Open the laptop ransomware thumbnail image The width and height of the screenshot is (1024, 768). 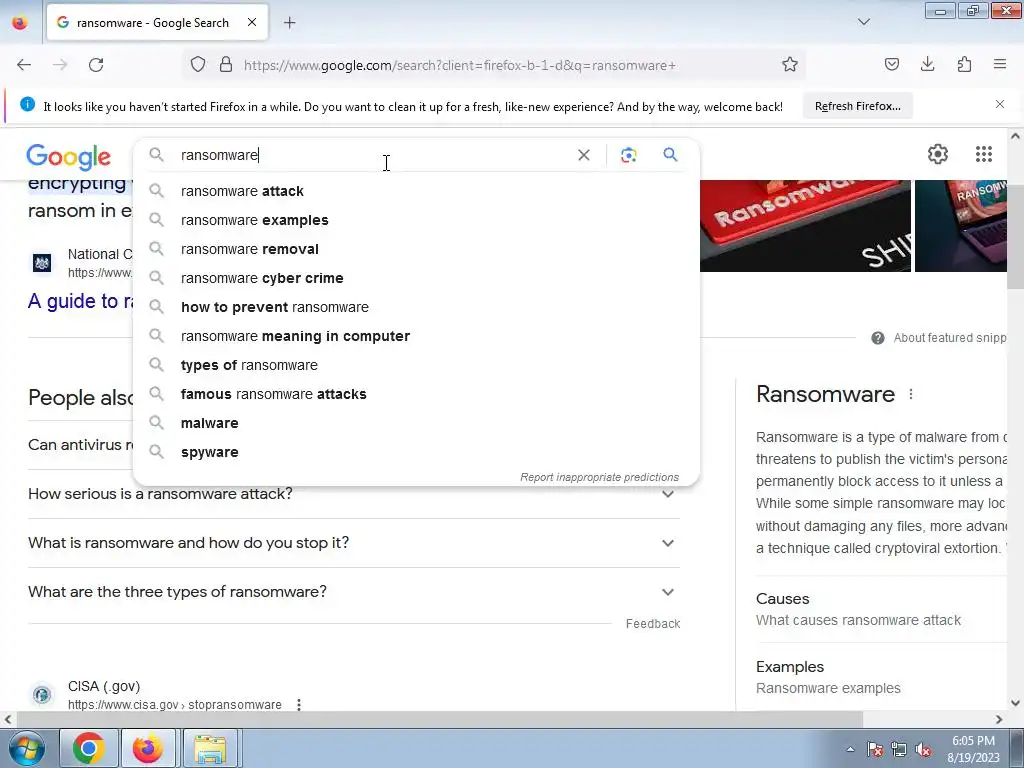tap(961, 226)
